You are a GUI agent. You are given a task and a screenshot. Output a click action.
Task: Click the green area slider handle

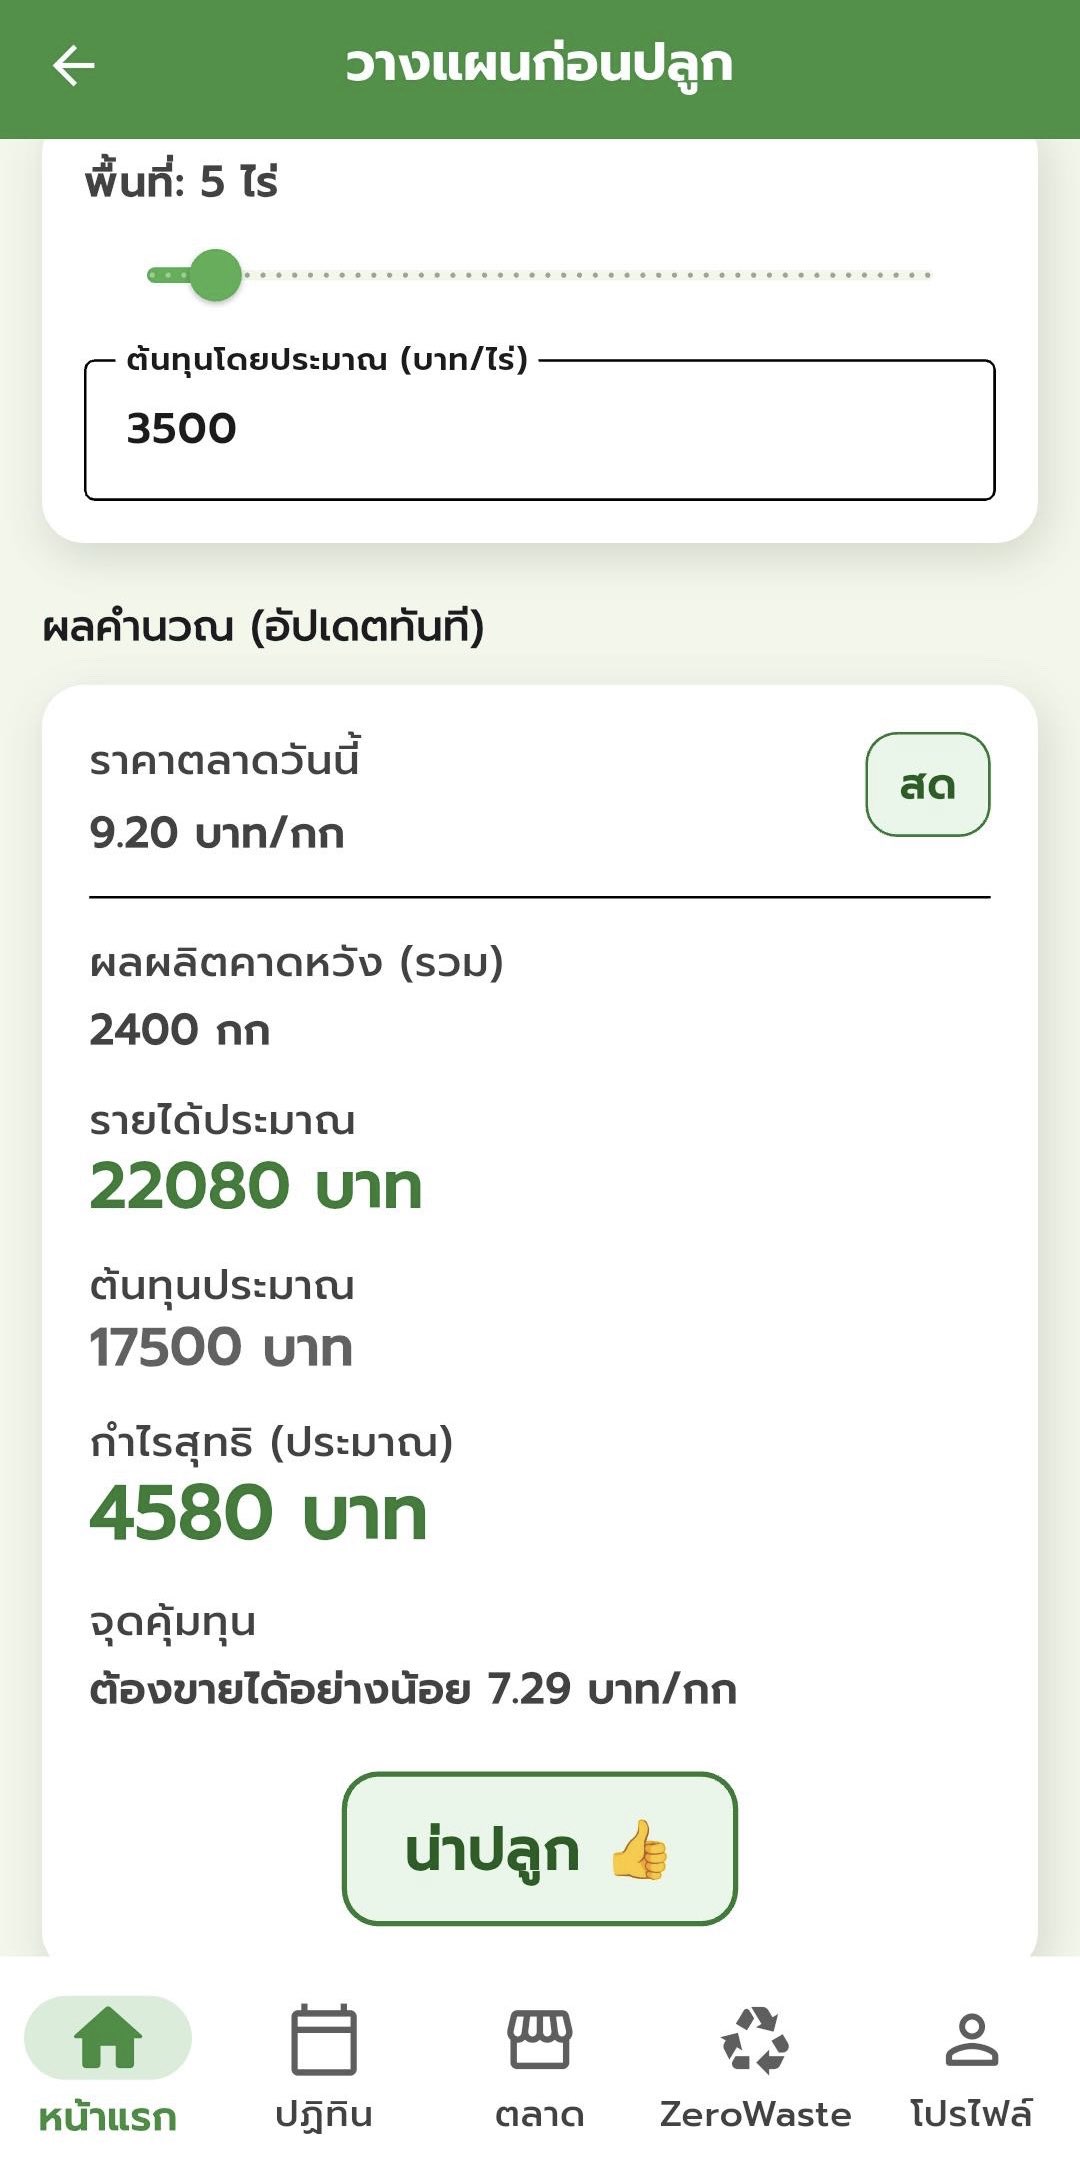(x=215, y=274)
